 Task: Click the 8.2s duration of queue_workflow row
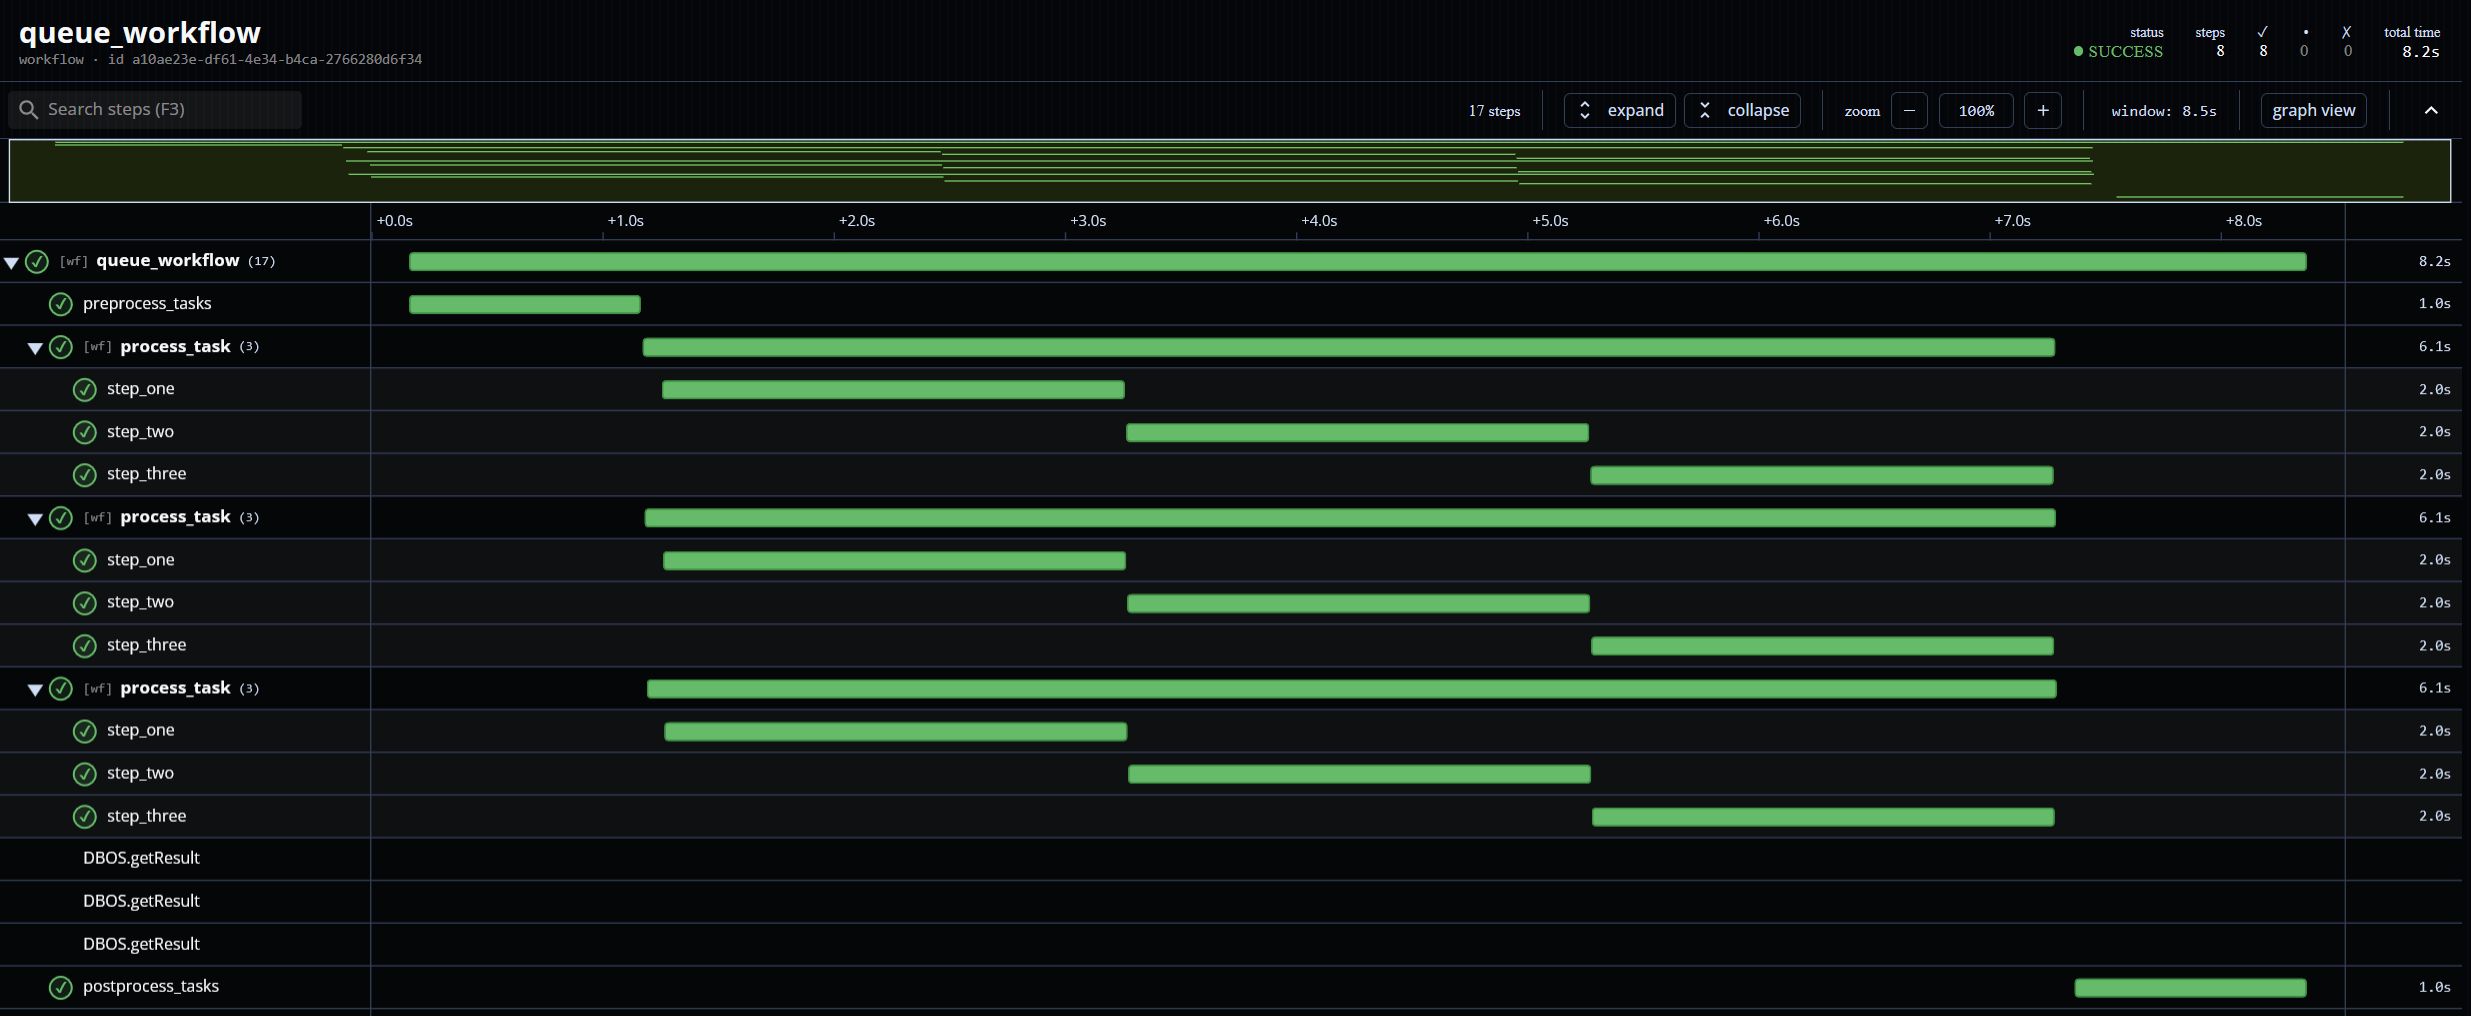[2434, 261]
